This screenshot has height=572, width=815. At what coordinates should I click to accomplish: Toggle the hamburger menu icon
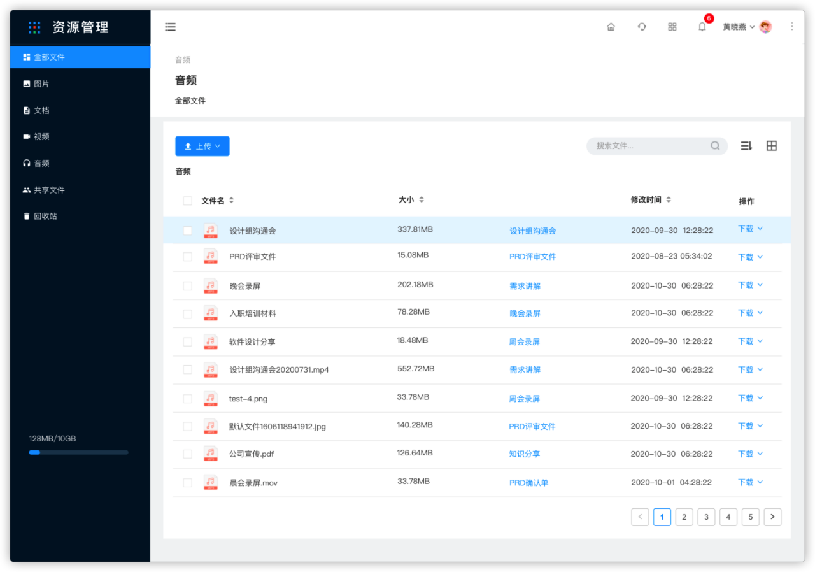pyautogui.click(x=170, y=27)
